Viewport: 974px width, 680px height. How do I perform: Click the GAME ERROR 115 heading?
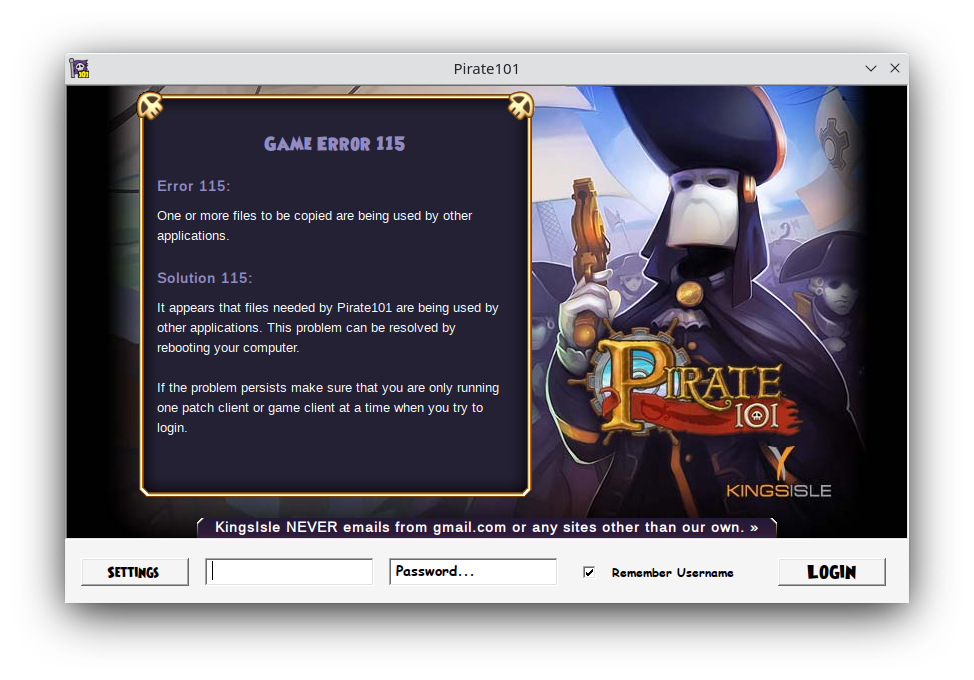tap(334, 144)
